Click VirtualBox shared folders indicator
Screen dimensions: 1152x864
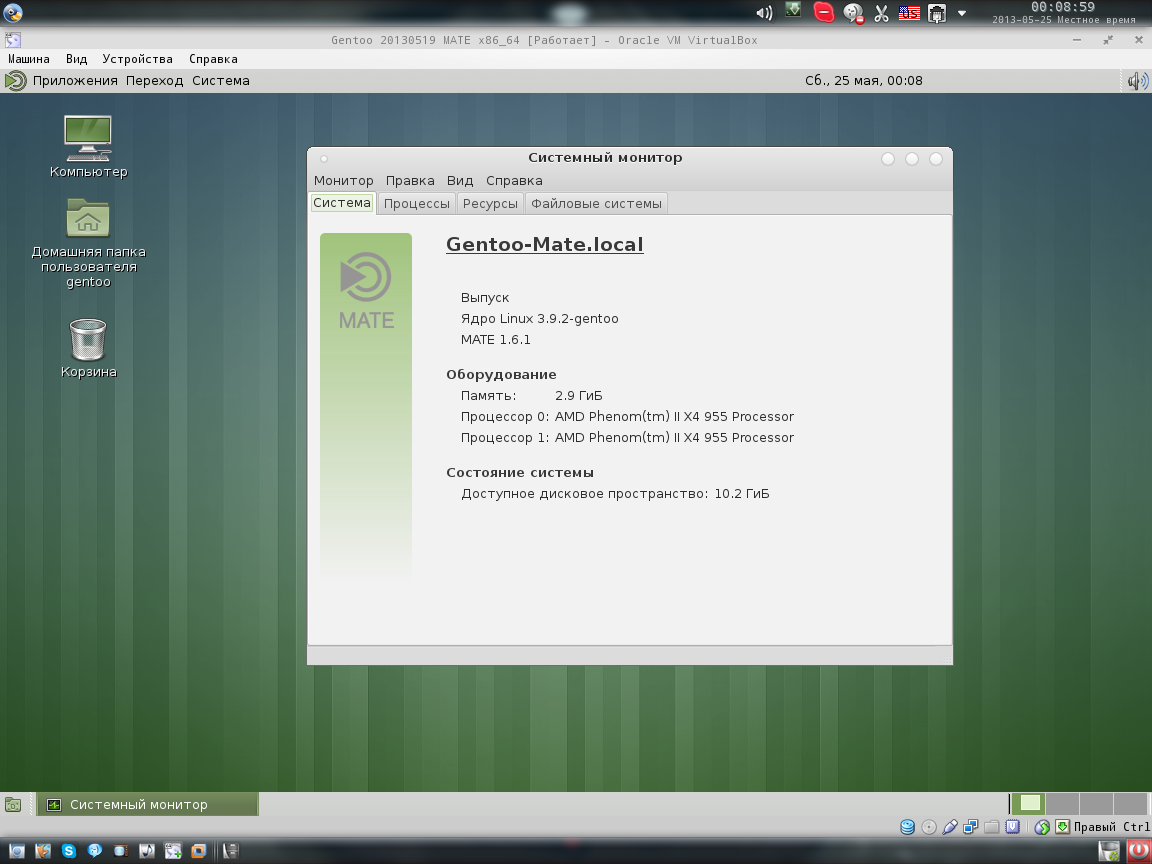(992, 827)
